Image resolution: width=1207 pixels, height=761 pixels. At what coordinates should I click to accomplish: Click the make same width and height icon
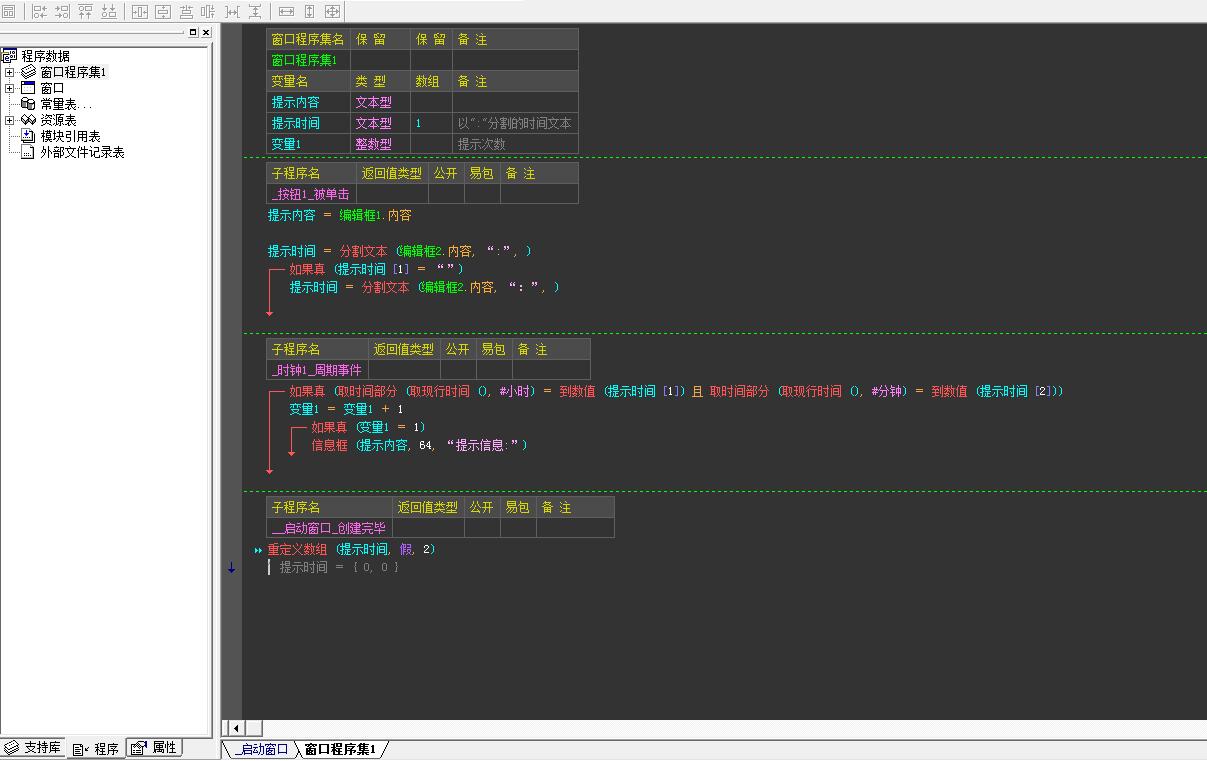tap(332, 12)
